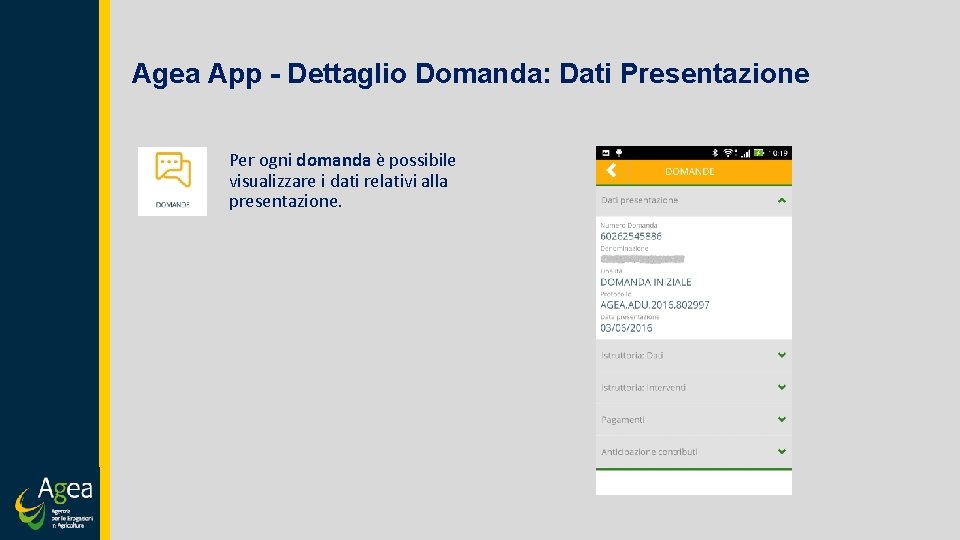This screenshot has width=960, height=540.
Task: Select the Istruttoria: Dati row label
Action: point(632,355)
